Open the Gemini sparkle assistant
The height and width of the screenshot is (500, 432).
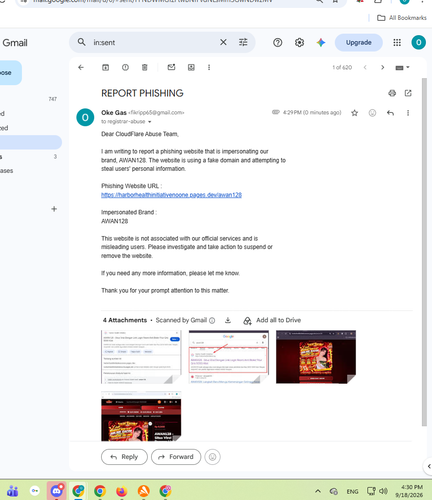tap(321, 42)
